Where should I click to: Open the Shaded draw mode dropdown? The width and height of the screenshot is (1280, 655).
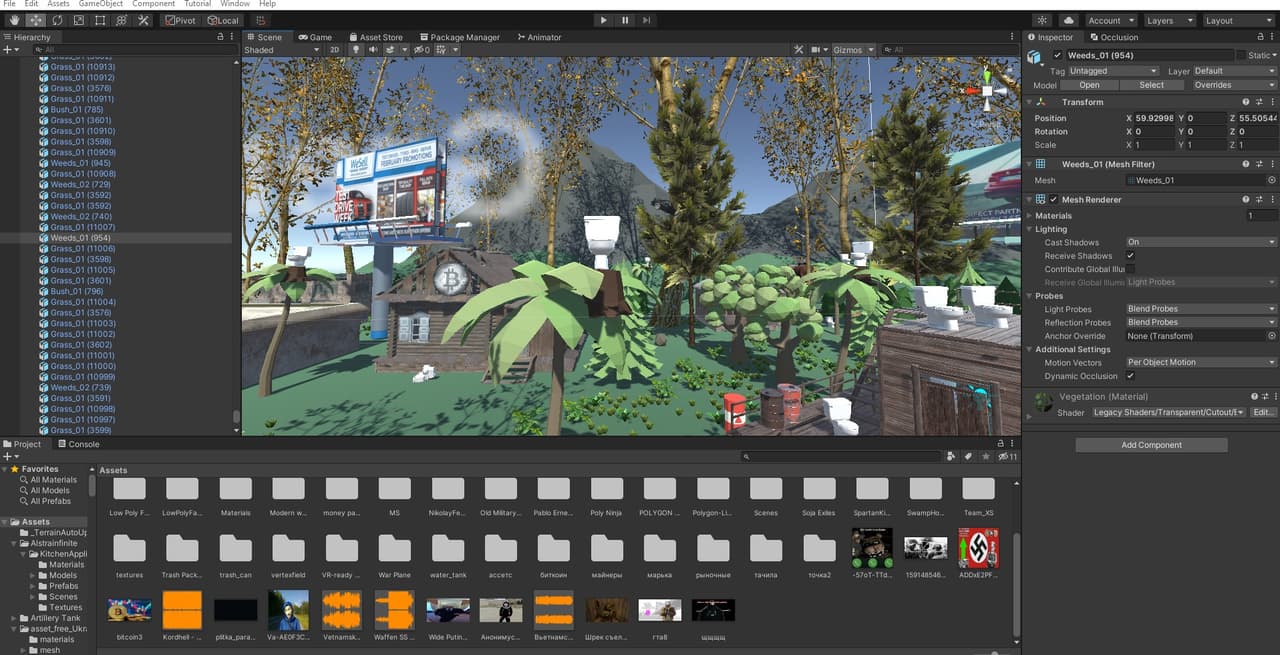(x=282, y=50)
